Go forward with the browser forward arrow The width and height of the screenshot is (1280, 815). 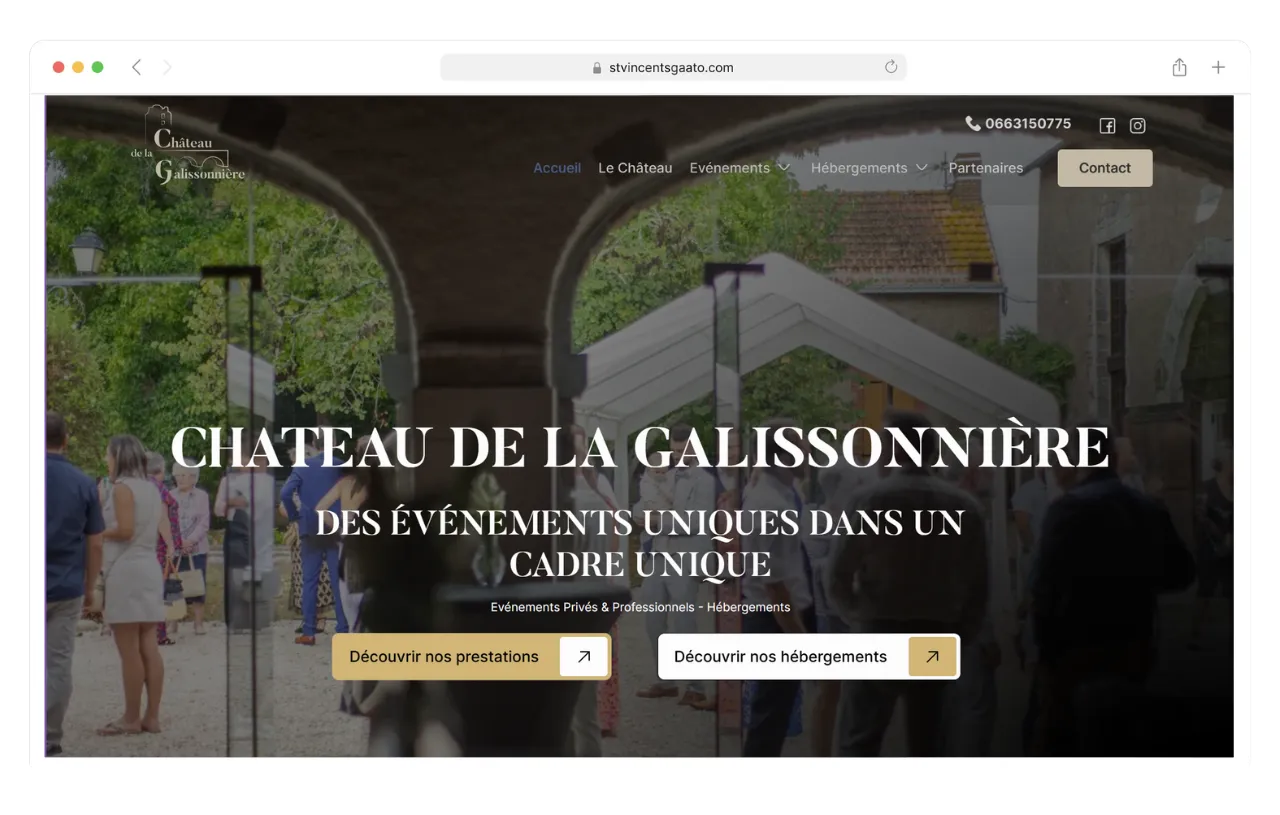(x=167, y=67)
